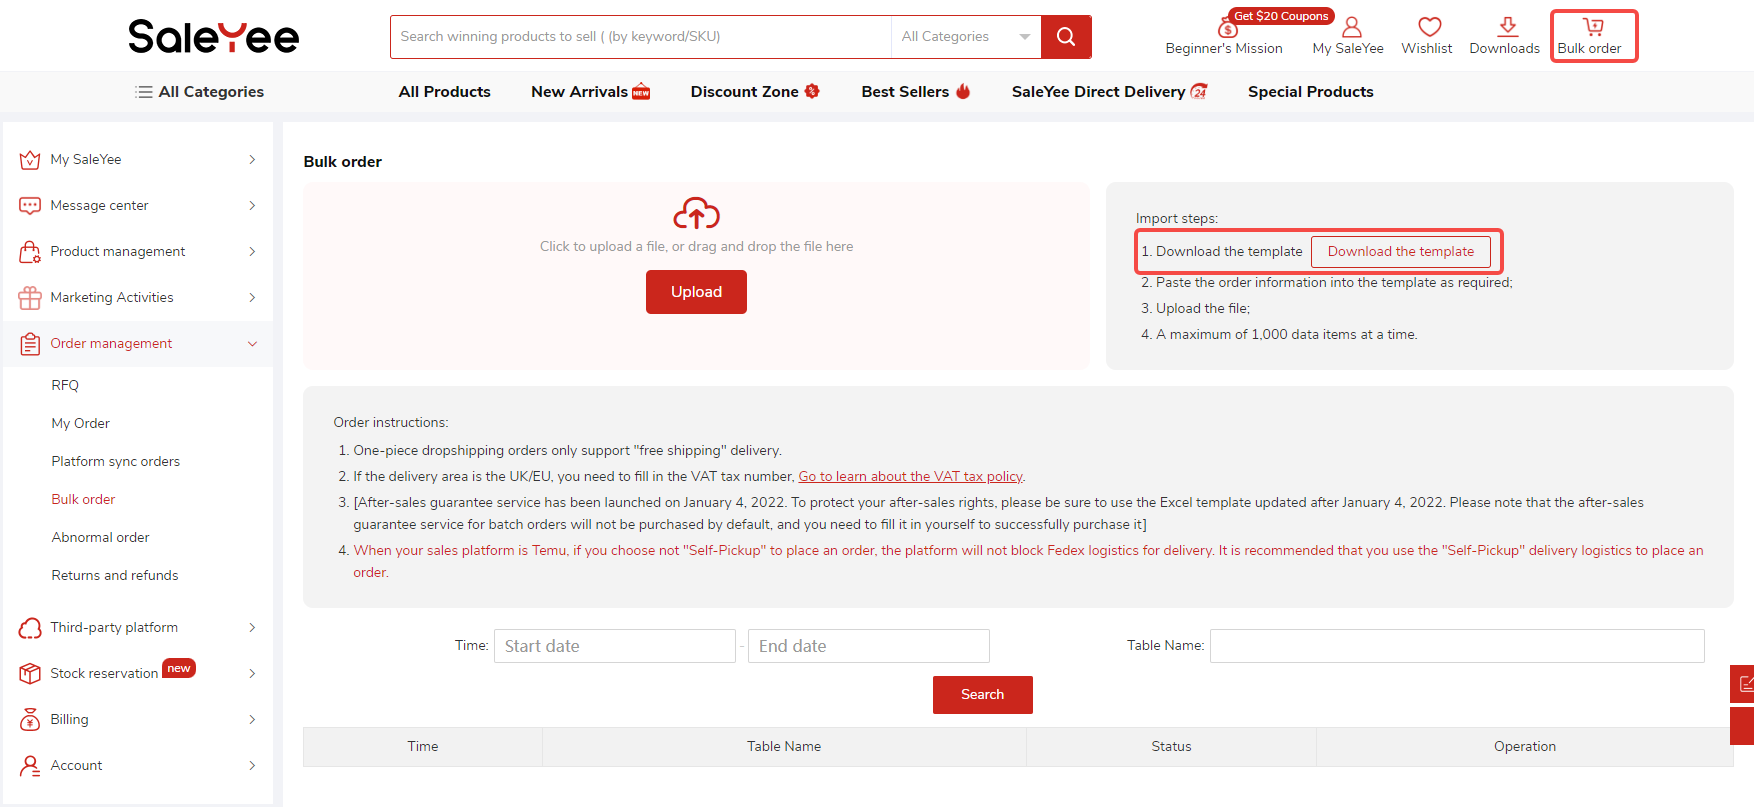Click the Table Name input field
Screen dimensions: 1754x807
[x=1457, y=646]
